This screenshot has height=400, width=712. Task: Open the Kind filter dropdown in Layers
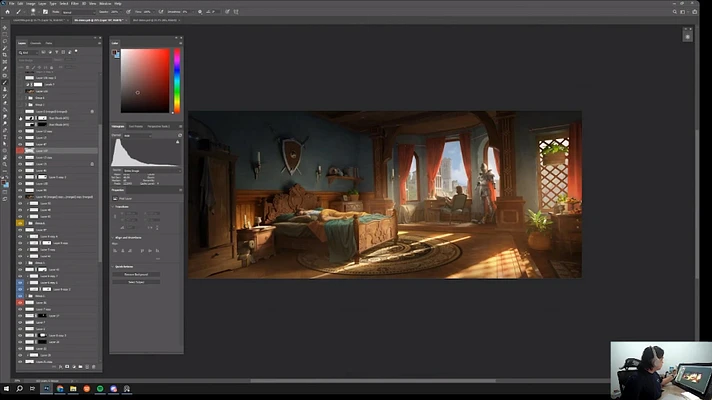click(x=28, y=52)
